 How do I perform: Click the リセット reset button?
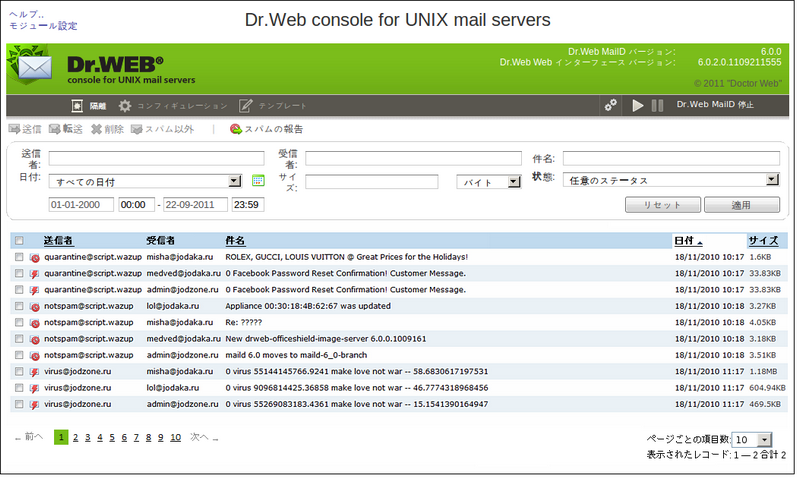(x=663, y=205)
